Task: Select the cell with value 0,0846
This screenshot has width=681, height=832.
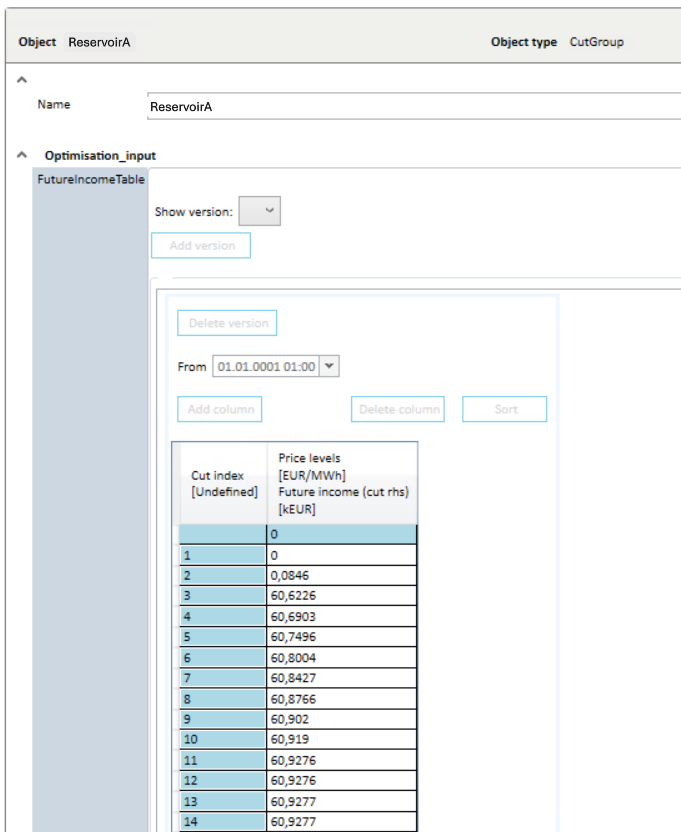Action: 342,575
